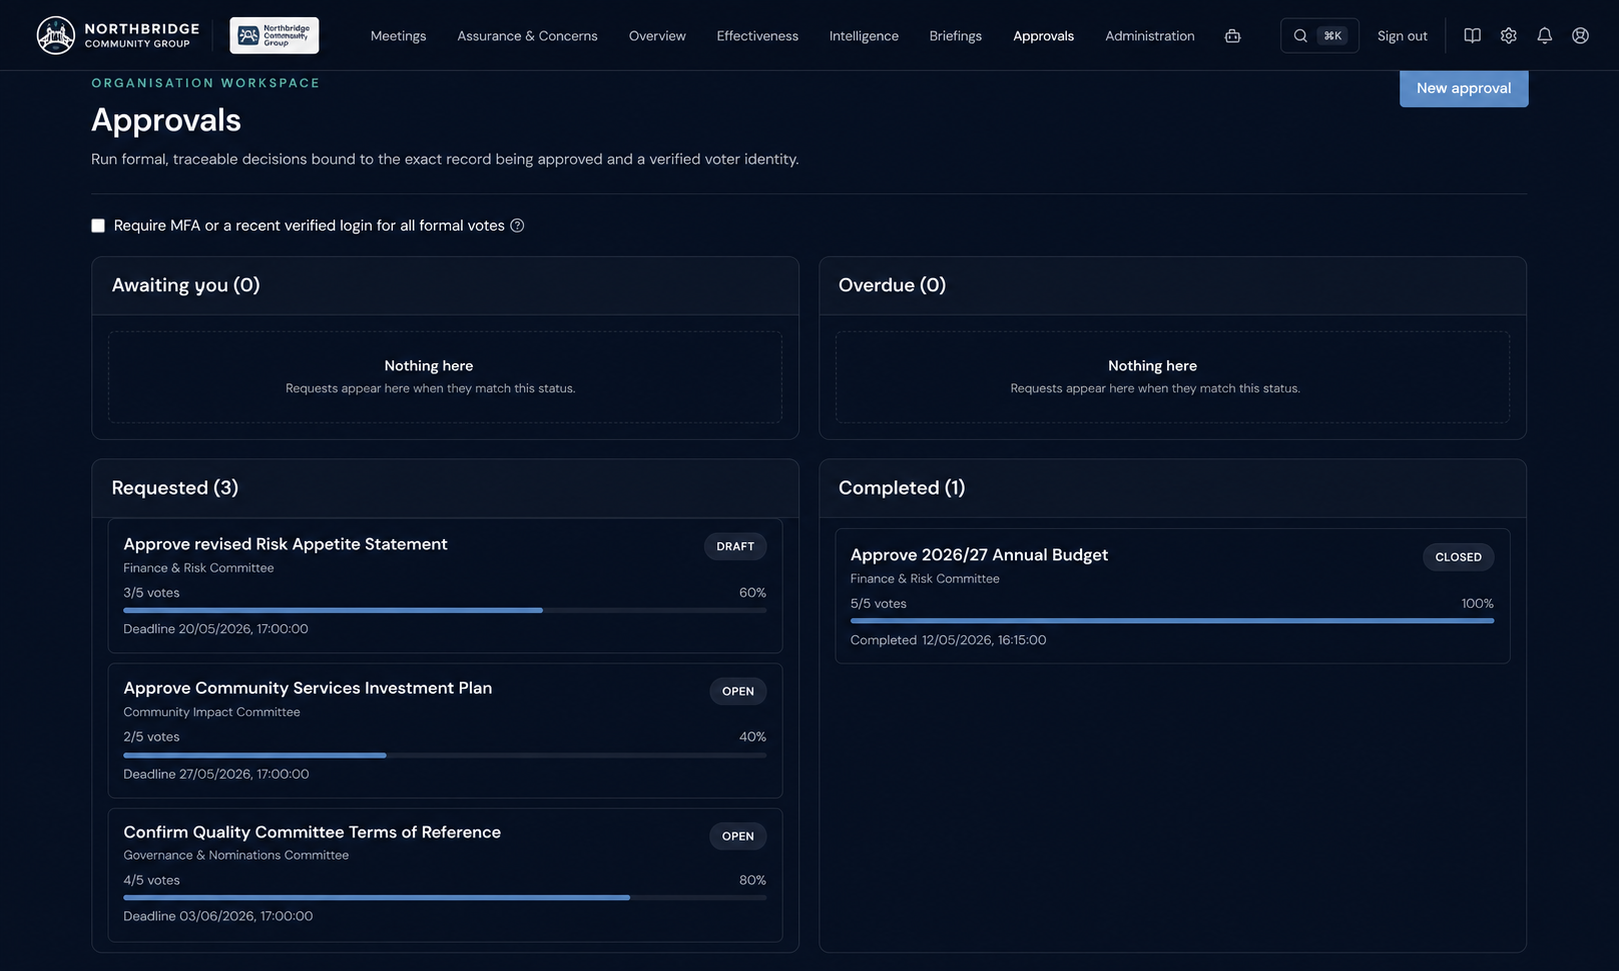
Task: Click the 5/5 votes progress bar
Action: coord(1172,621)
